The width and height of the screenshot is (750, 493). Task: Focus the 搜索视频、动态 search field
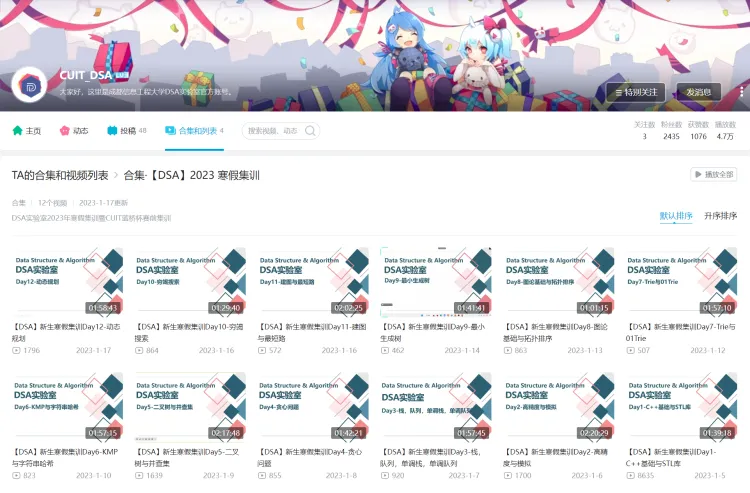(x=272, y=131)
